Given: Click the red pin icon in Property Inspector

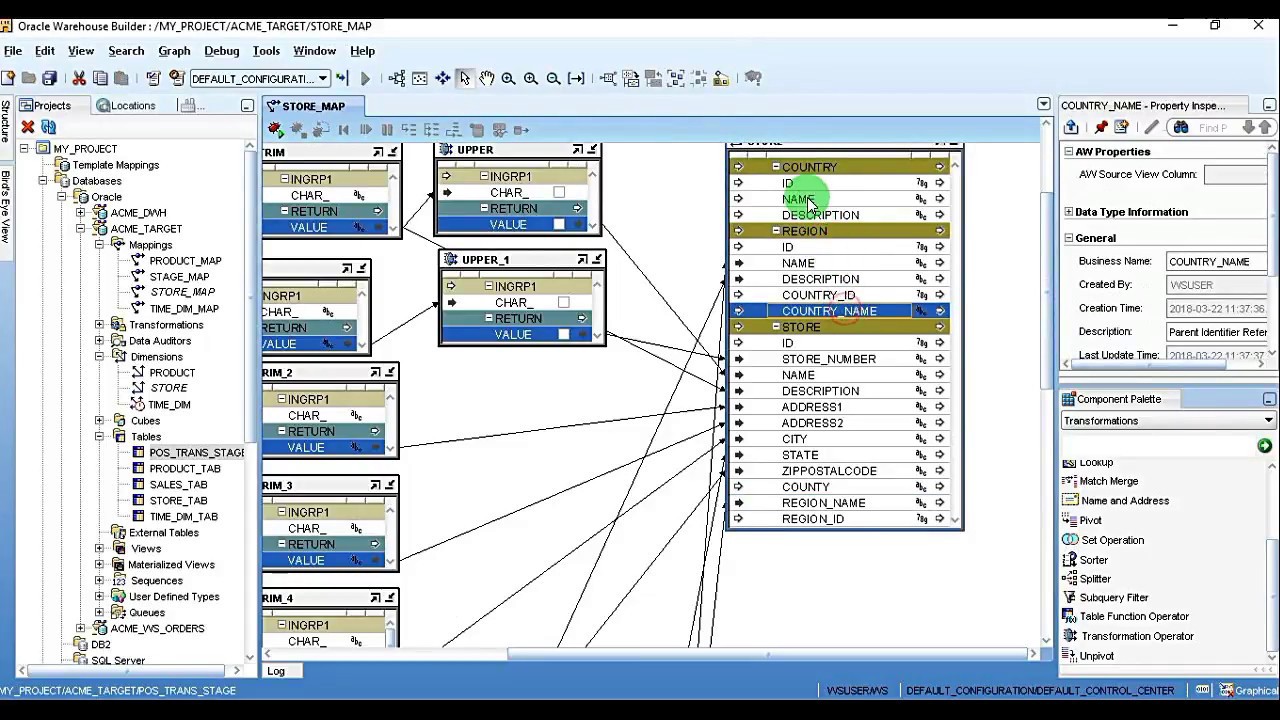Looking at the screenshot, I should click(1101, 127).
